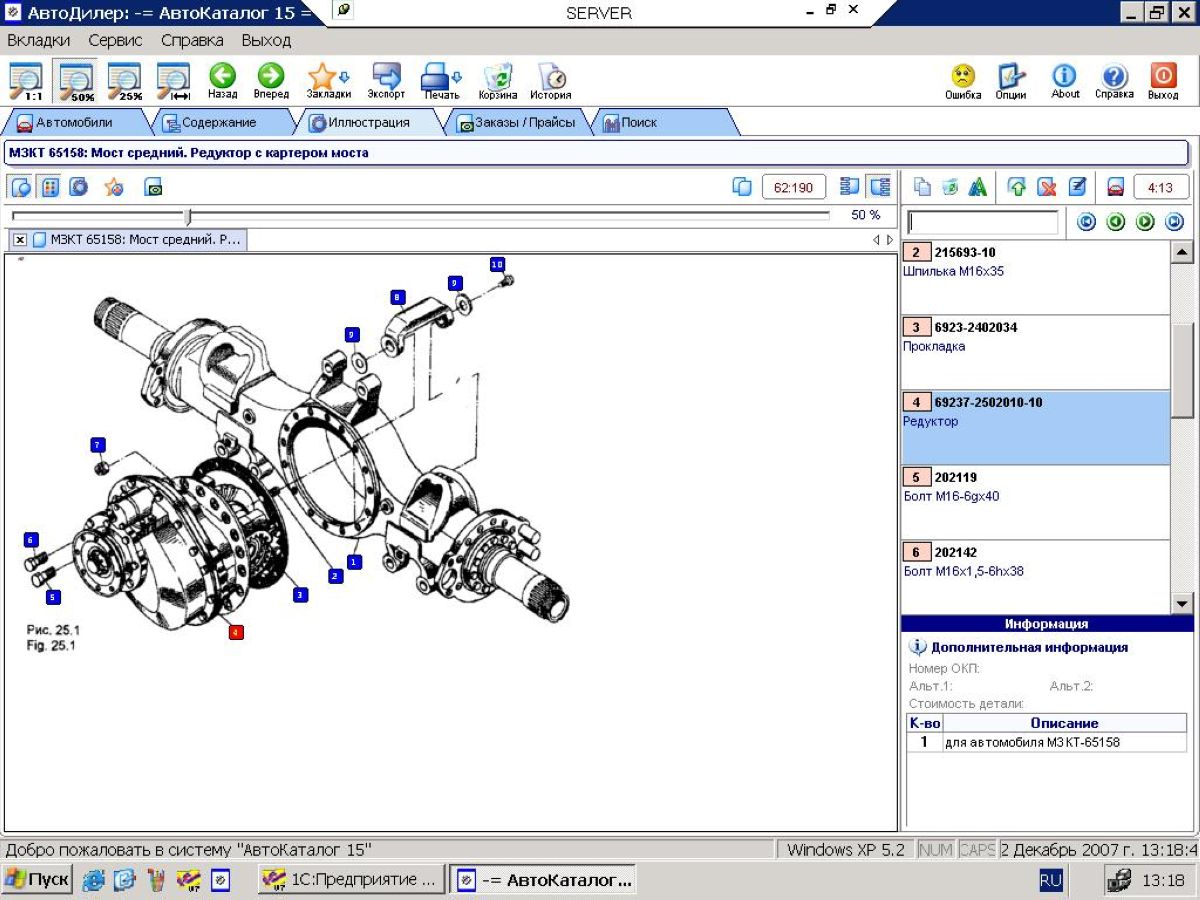Click the recycle basket icon in parts toolbar
The height and width of the screenshot is (900, 1200).
pos(950,187)
